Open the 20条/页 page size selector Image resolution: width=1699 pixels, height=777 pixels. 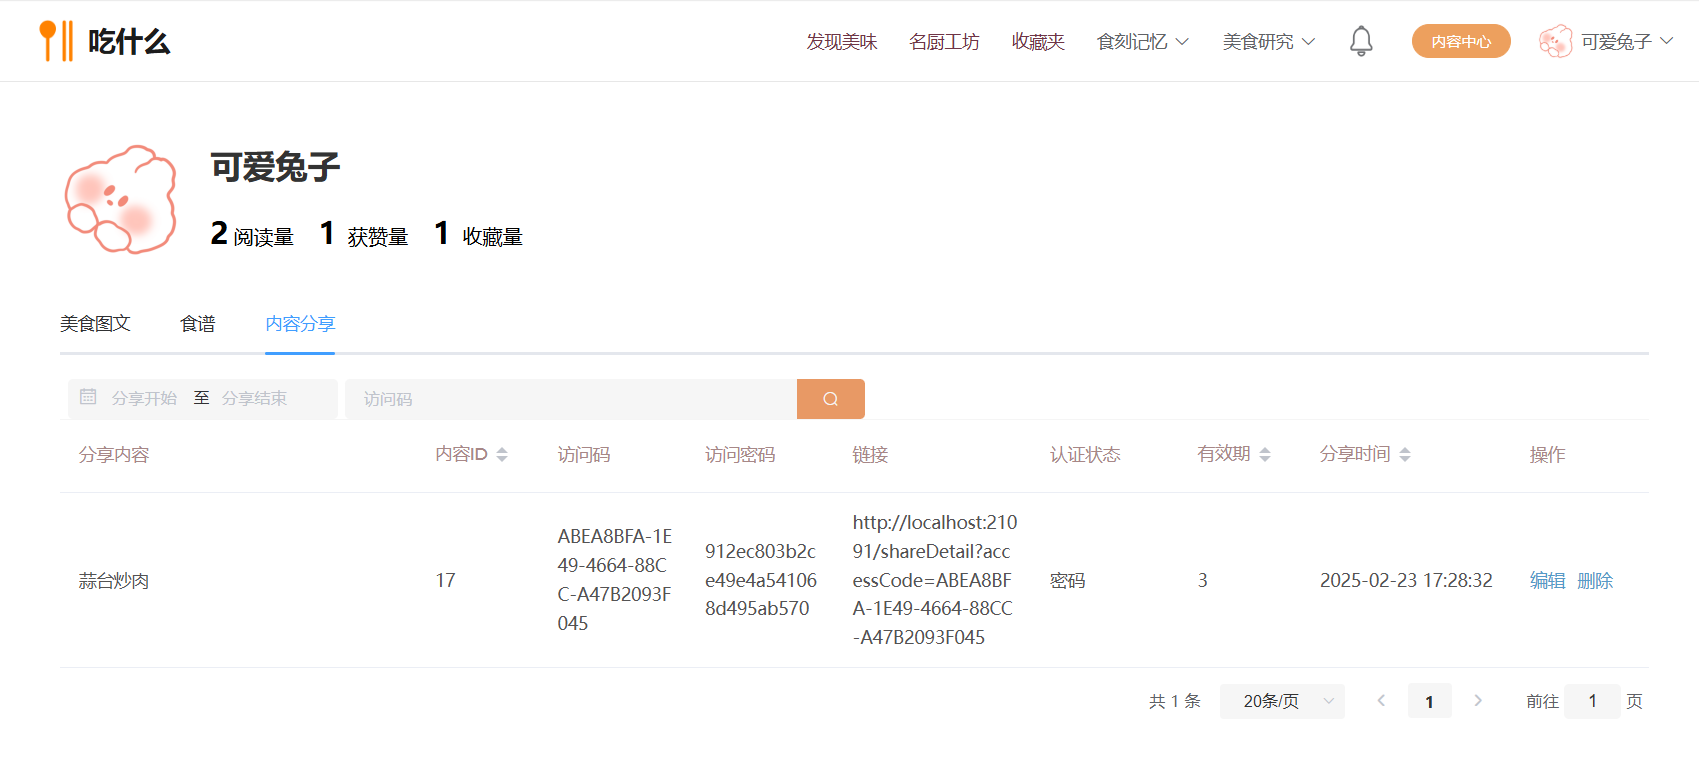pyautogui.click(x=1282, y=701)
